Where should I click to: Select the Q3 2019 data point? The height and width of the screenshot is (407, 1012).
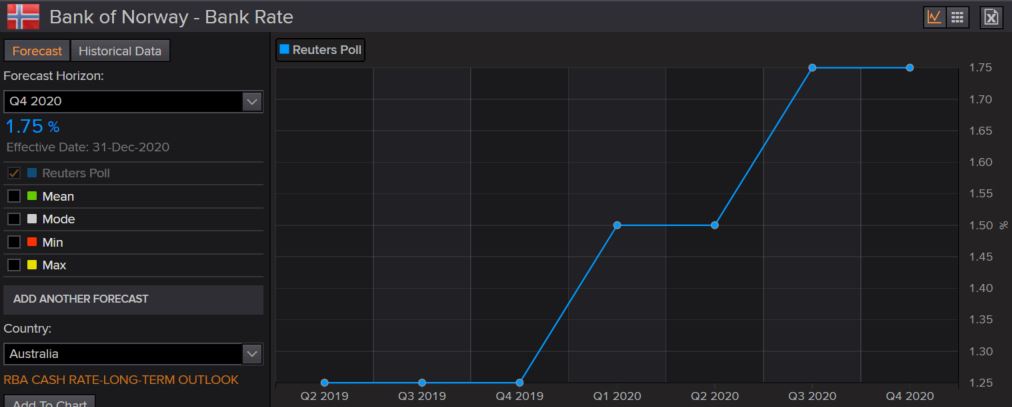pos(422,382)
